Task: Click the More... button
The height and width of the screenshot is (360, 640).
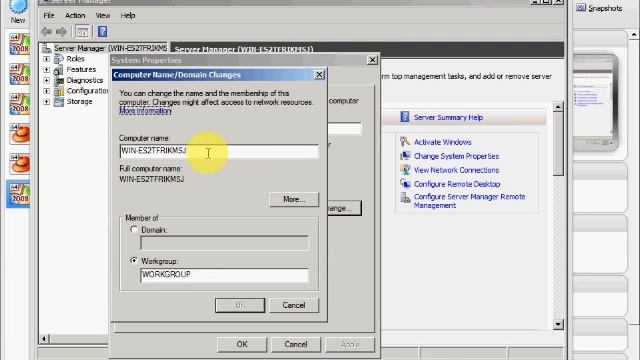Action: click(x=294, y=199)
